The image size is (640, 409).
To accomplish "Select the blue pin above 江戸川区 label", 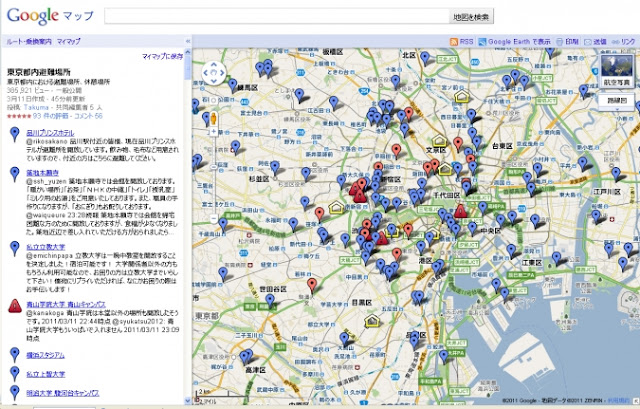I will coord(616,174).
